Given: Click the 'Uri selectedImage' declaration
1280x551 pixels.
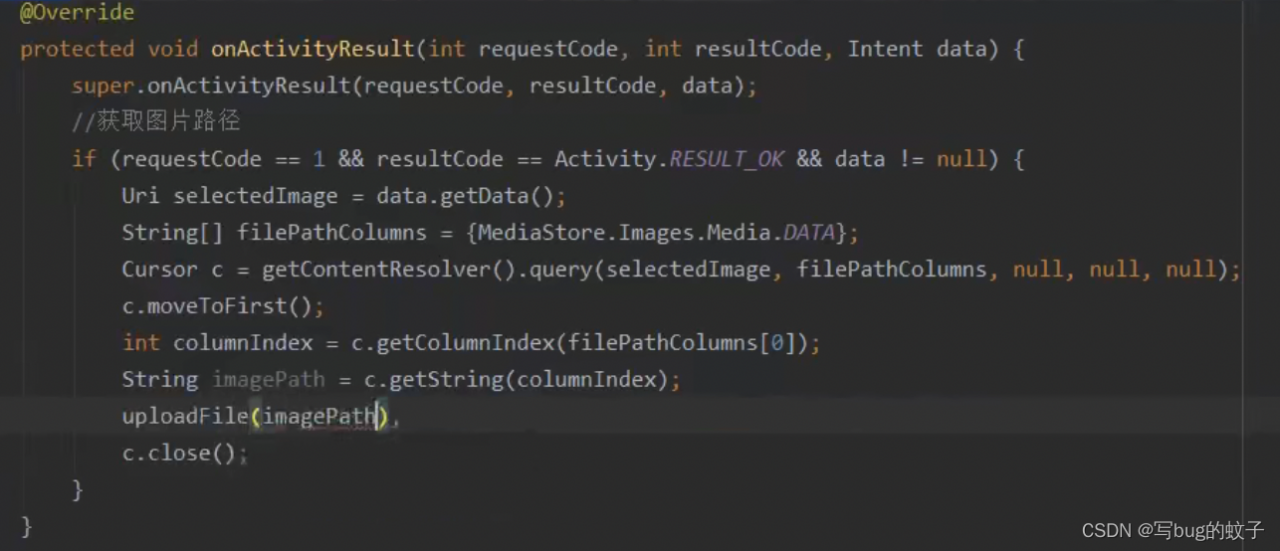Looking at the screenshot, I should [x=230, y=196].
